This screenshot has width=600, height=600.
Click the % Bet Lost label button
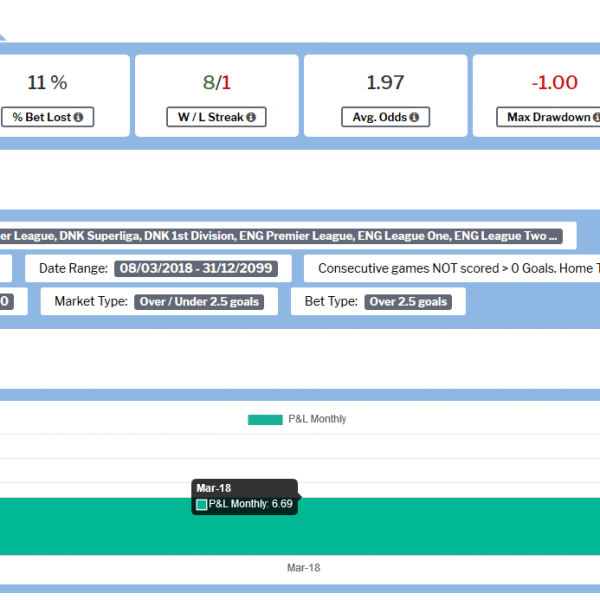47,117
